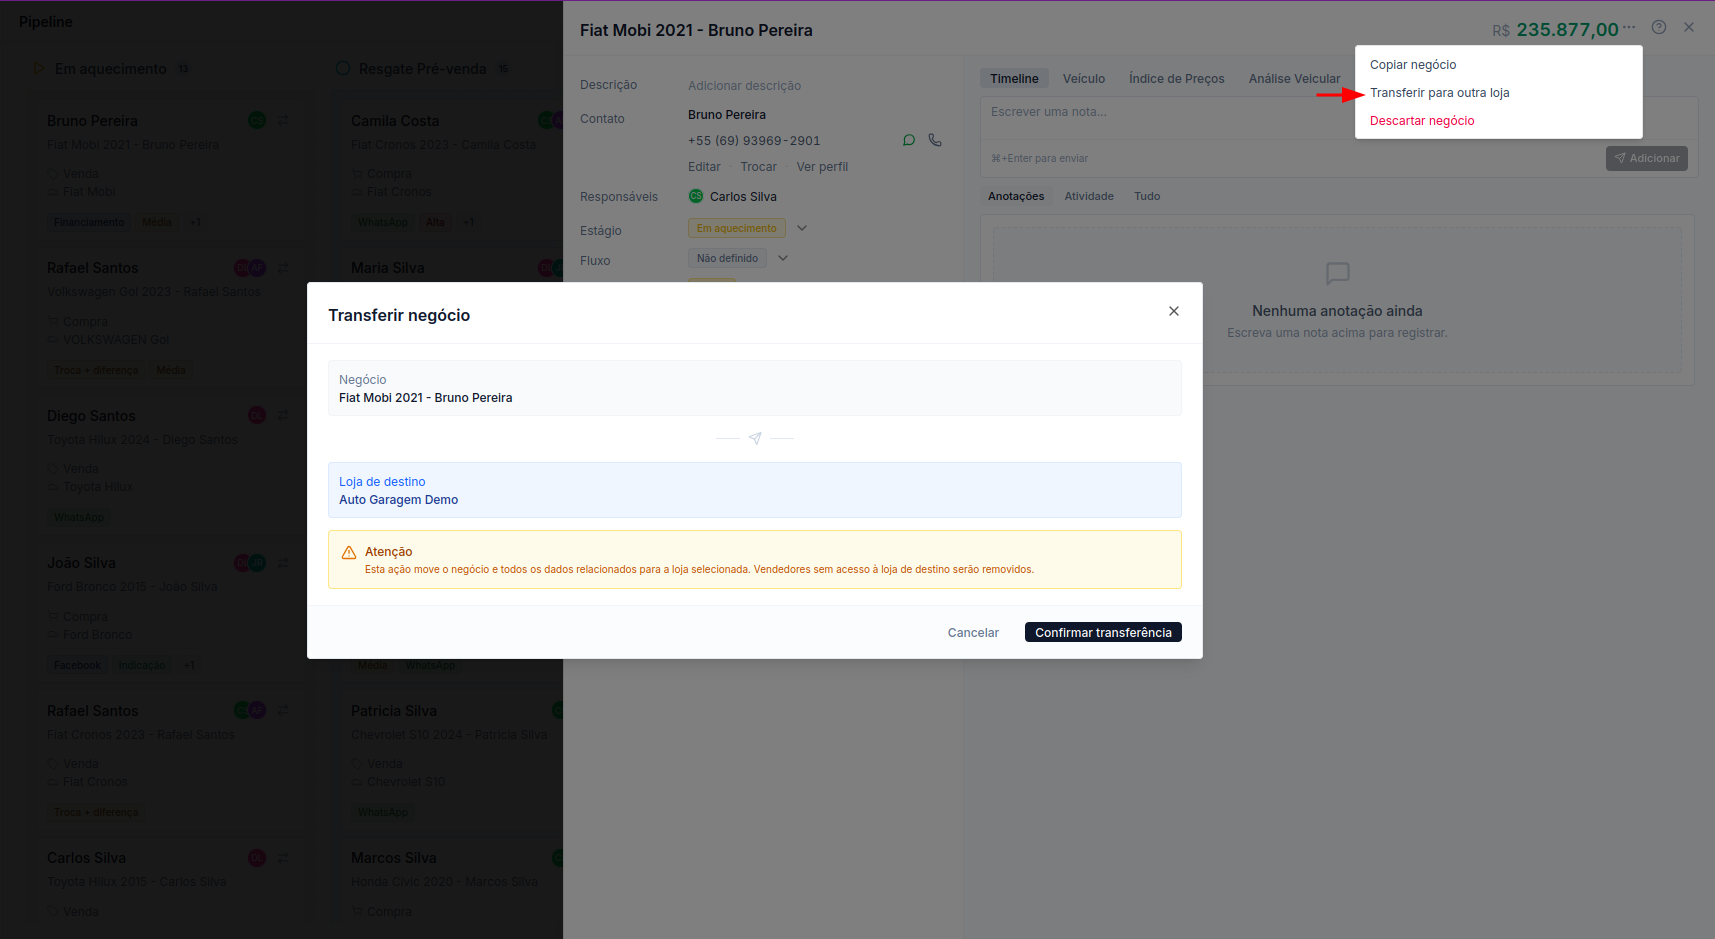Show the Tudo filter tab
The width and height of the screenshot is (1715, 939).
(x=1147, y=196)
